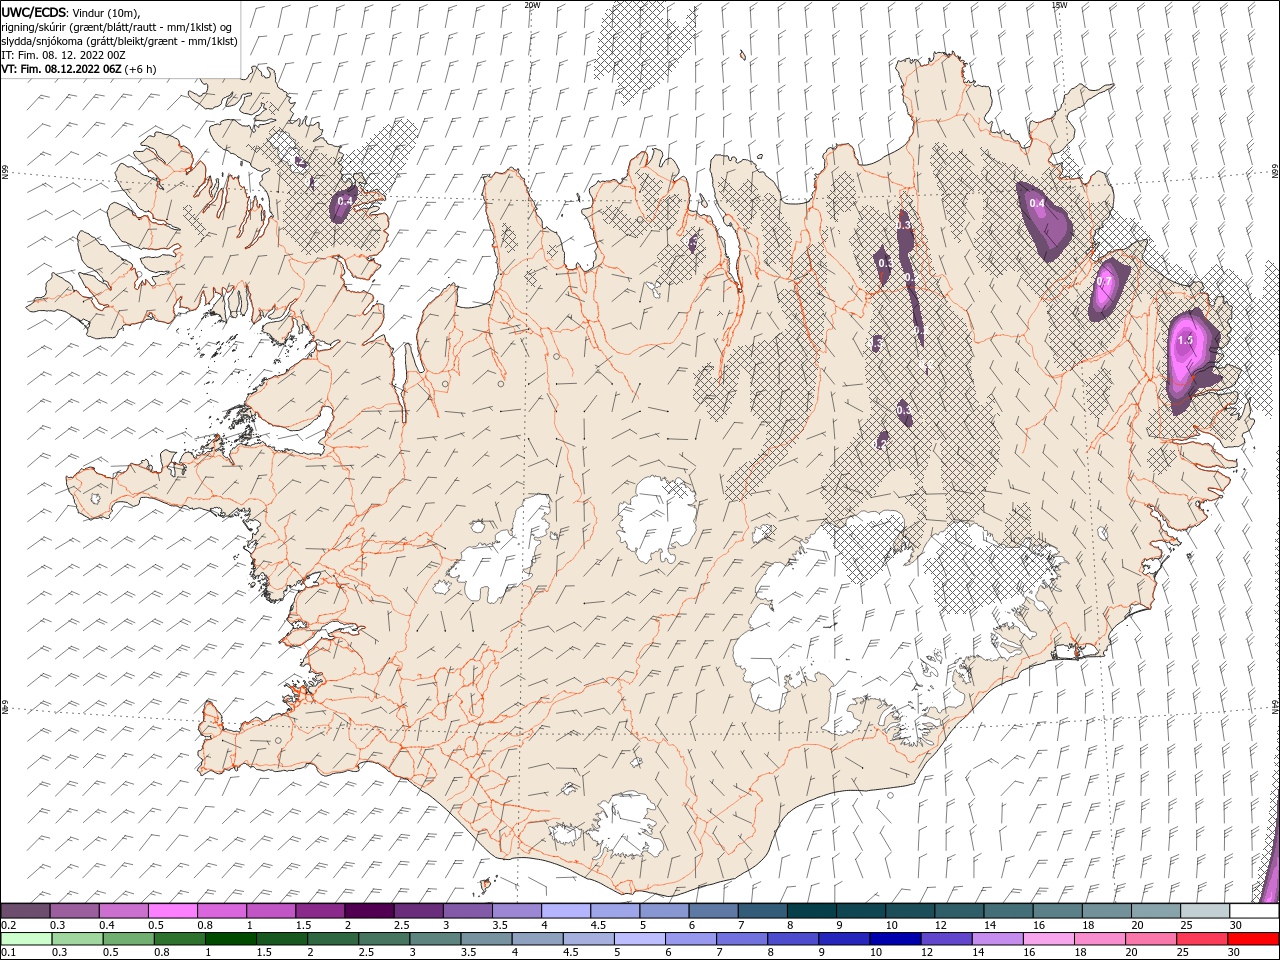Click the 'rigning/skúrir' legend description line
Screen dimensions: 1280x960
(117, 27)
